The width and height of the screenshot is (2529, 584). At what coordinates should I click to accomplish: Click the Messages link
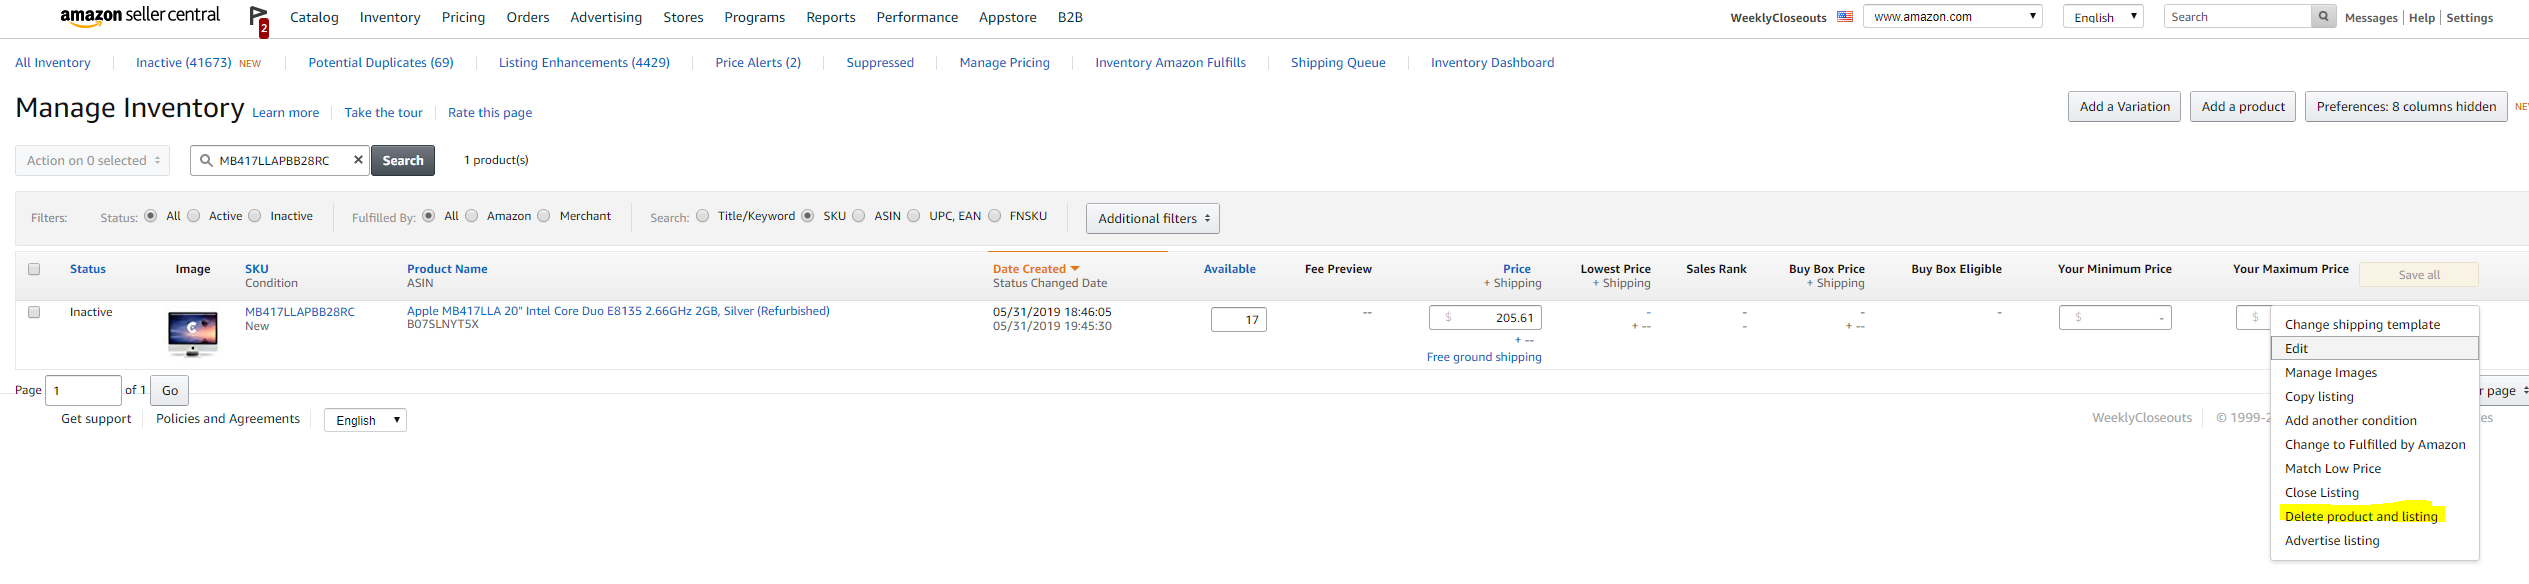tap(2371, 17)
